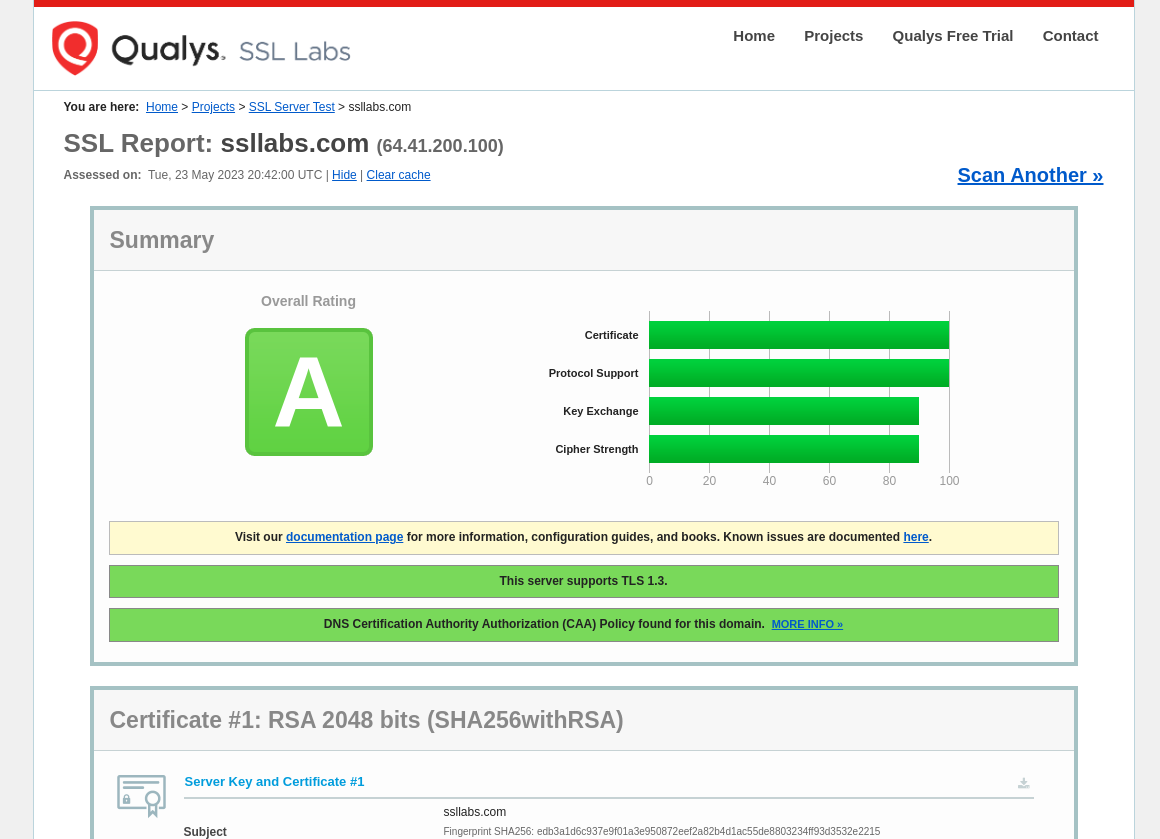This screenshot has height=839, width=1160.
Task: Click the IP address 64.41.200.100
Action: [x=440, y=146]
